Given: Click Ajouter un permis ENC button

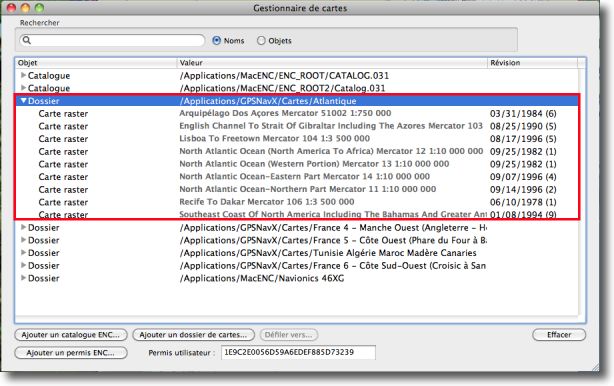Looking at the screenshot, I should coord(71,353).
